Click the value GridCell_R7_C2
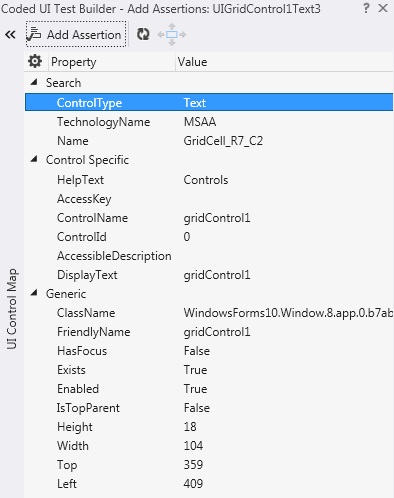Image resolution: width=394 pixels, height=498 pixels. [223, 141]
